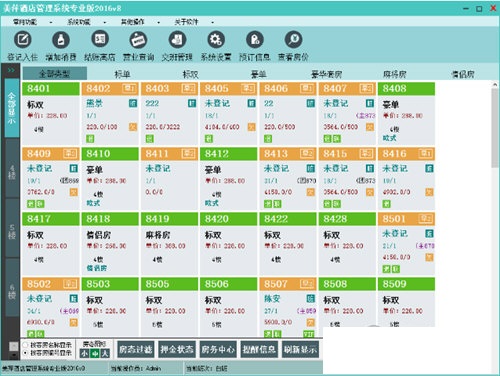Click the room list vertical scrollbar thumb
The width and height of the screenshot is (500, 376).
click(x=495, y=128)
